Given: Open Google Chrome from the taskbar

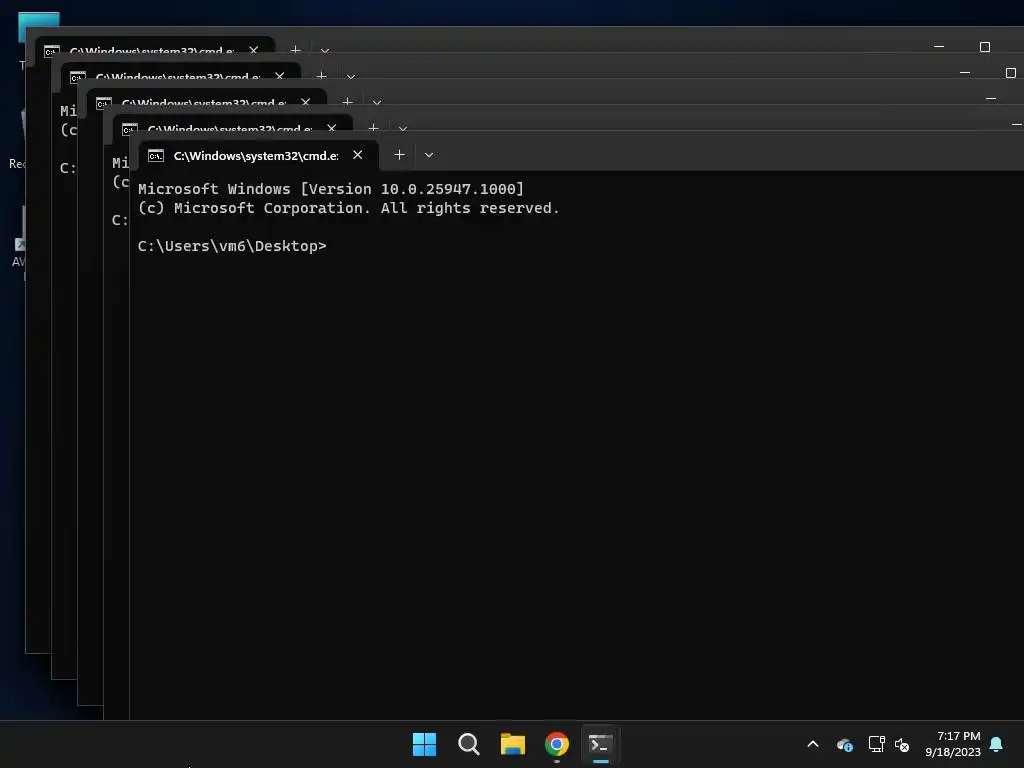Looking at the screenshot, I should click(556, 744).
